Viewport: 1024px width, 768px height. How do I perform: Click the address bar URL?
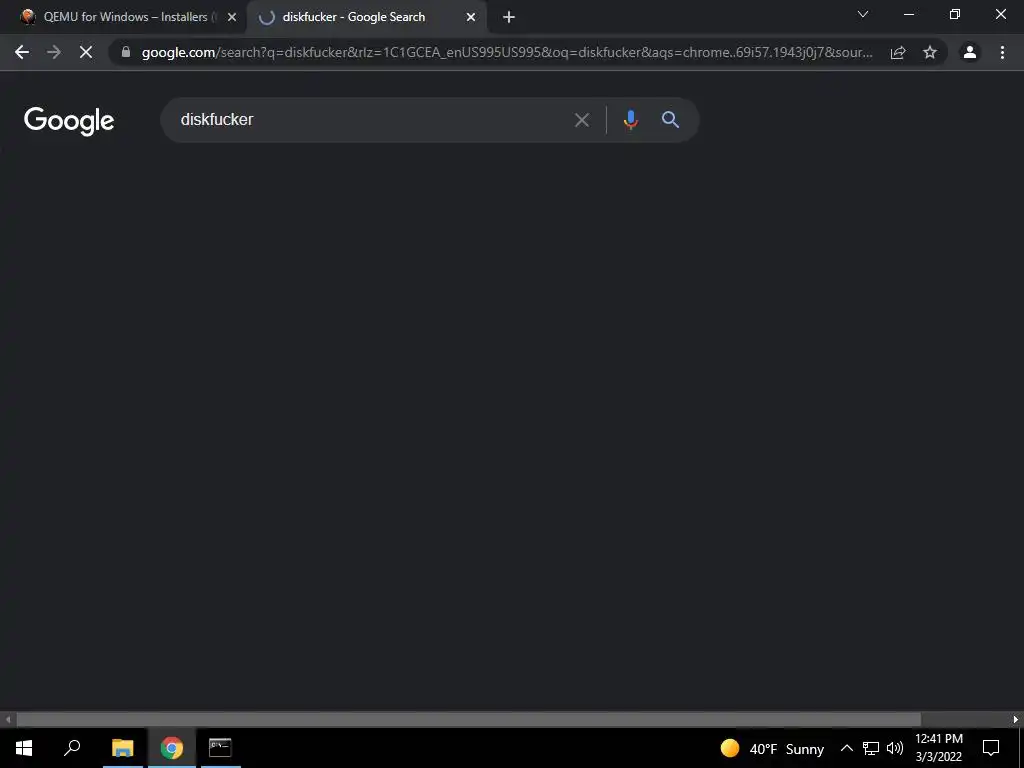click(507, 52)
